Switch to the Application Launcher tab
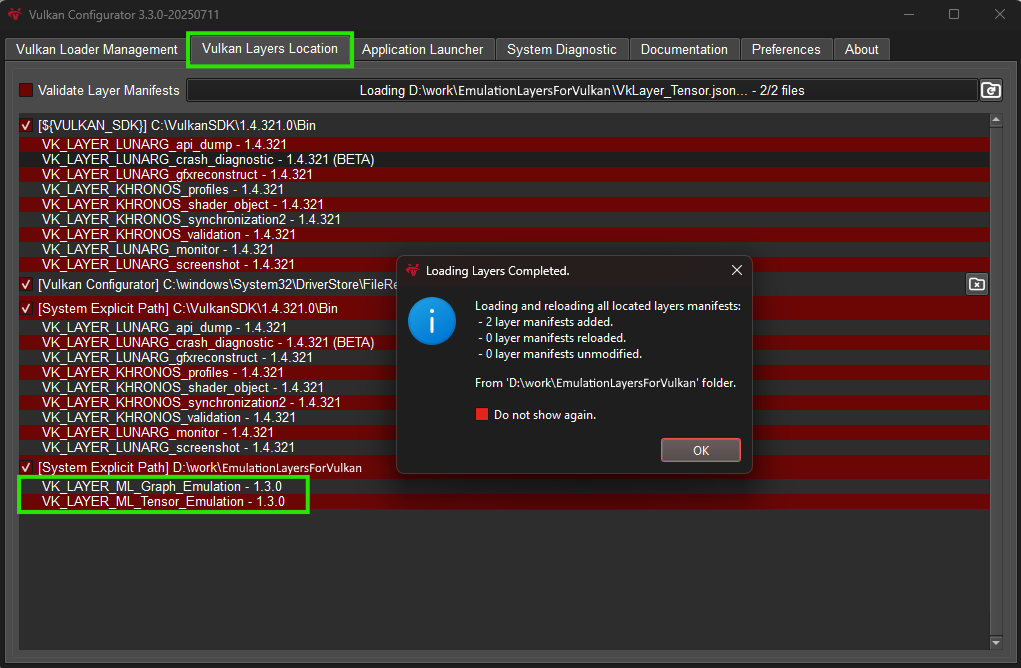 (x=424, y=49)
